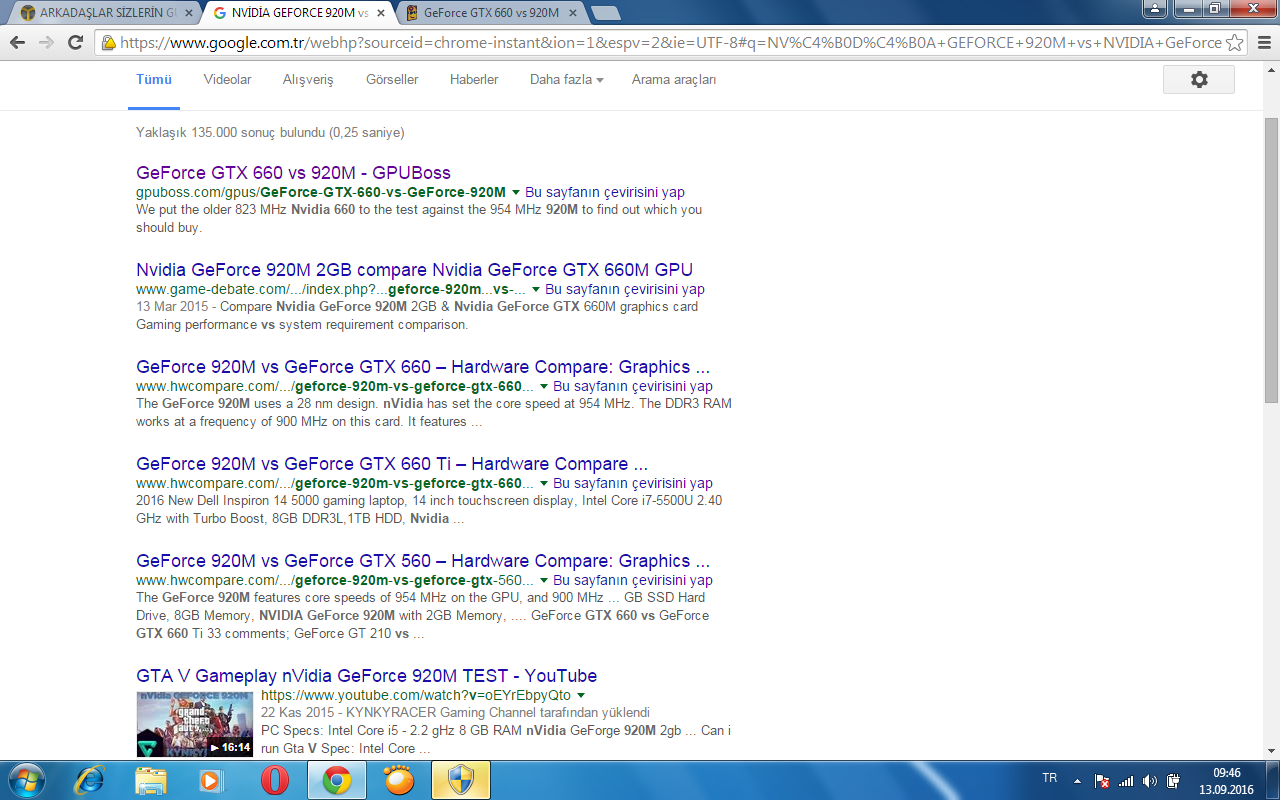
Task: Select the Tümü search filter
Action: (x=154, y=80)
